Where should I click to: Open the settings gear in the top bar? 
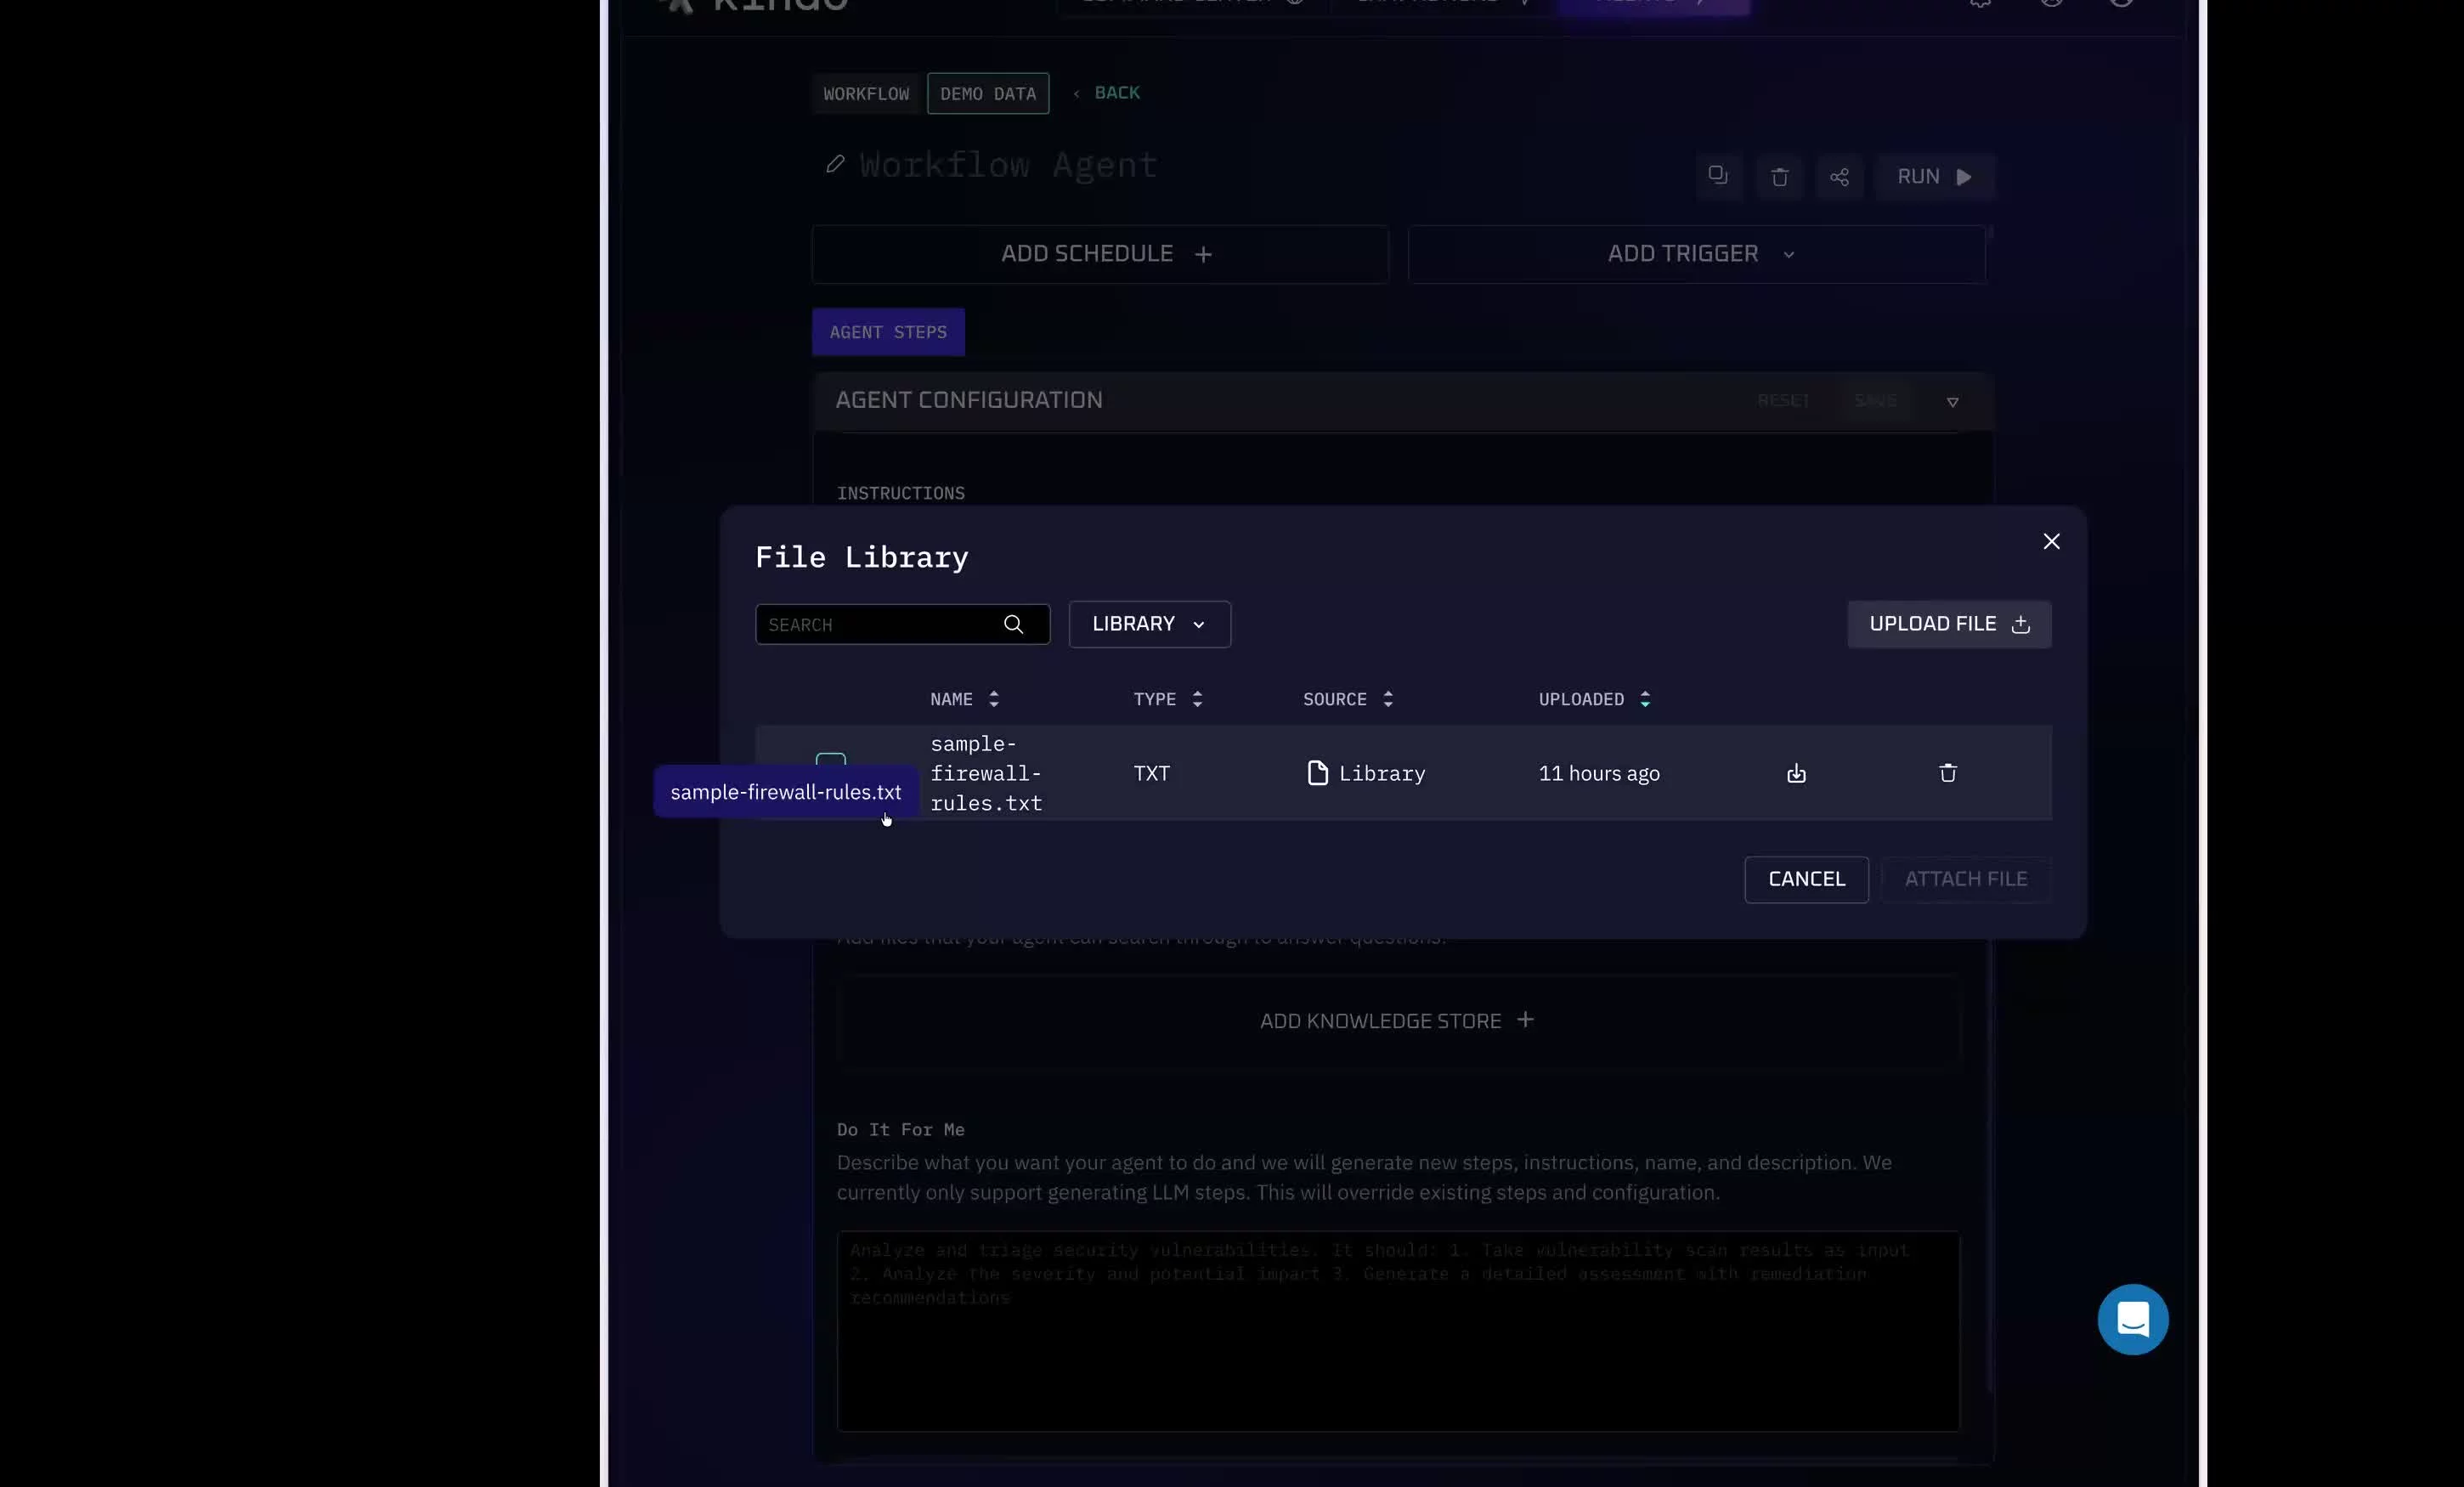[x=1978, y=4]
